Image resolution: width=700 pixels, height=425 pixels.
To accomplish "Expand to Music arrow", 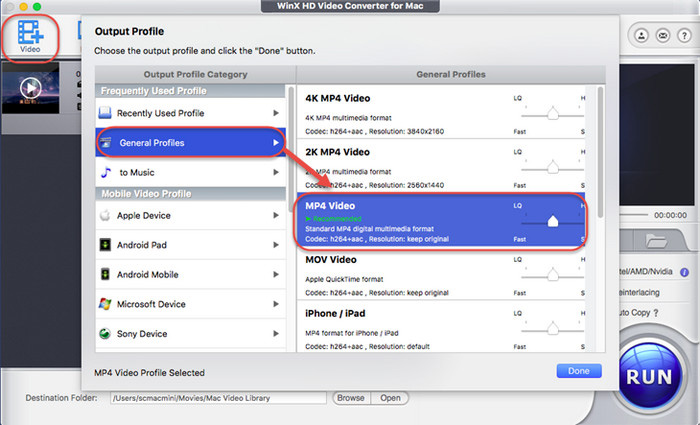I will tap(276, 172).
